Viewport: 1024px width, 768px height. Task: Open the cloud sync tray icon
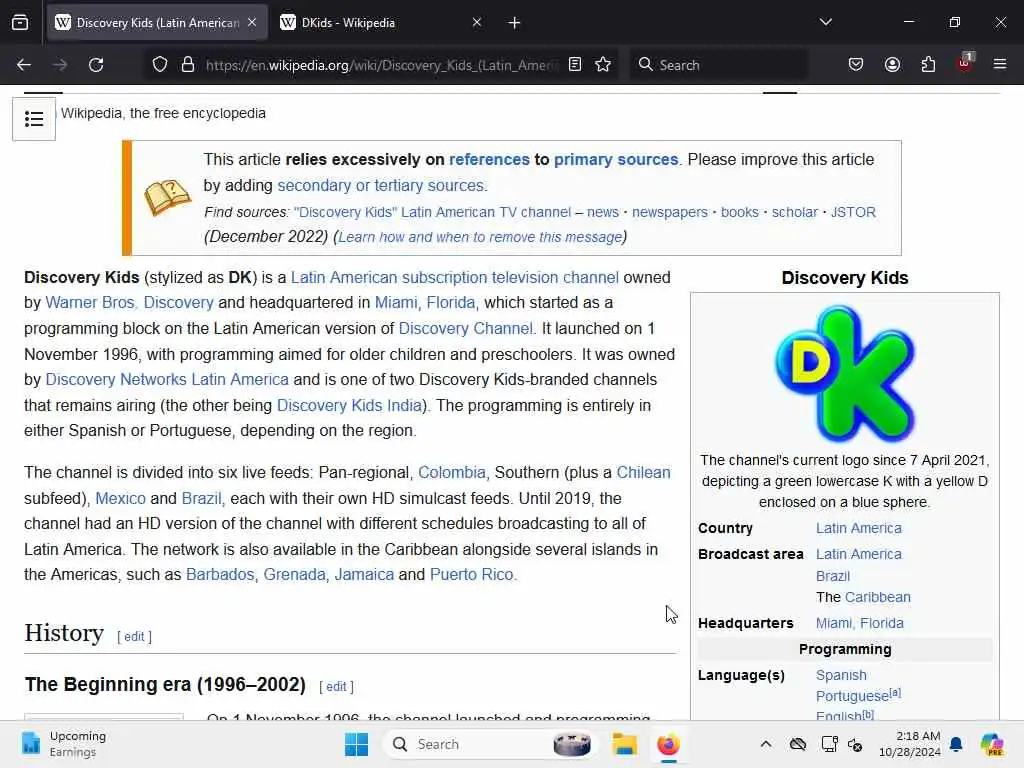click(797, 744)
